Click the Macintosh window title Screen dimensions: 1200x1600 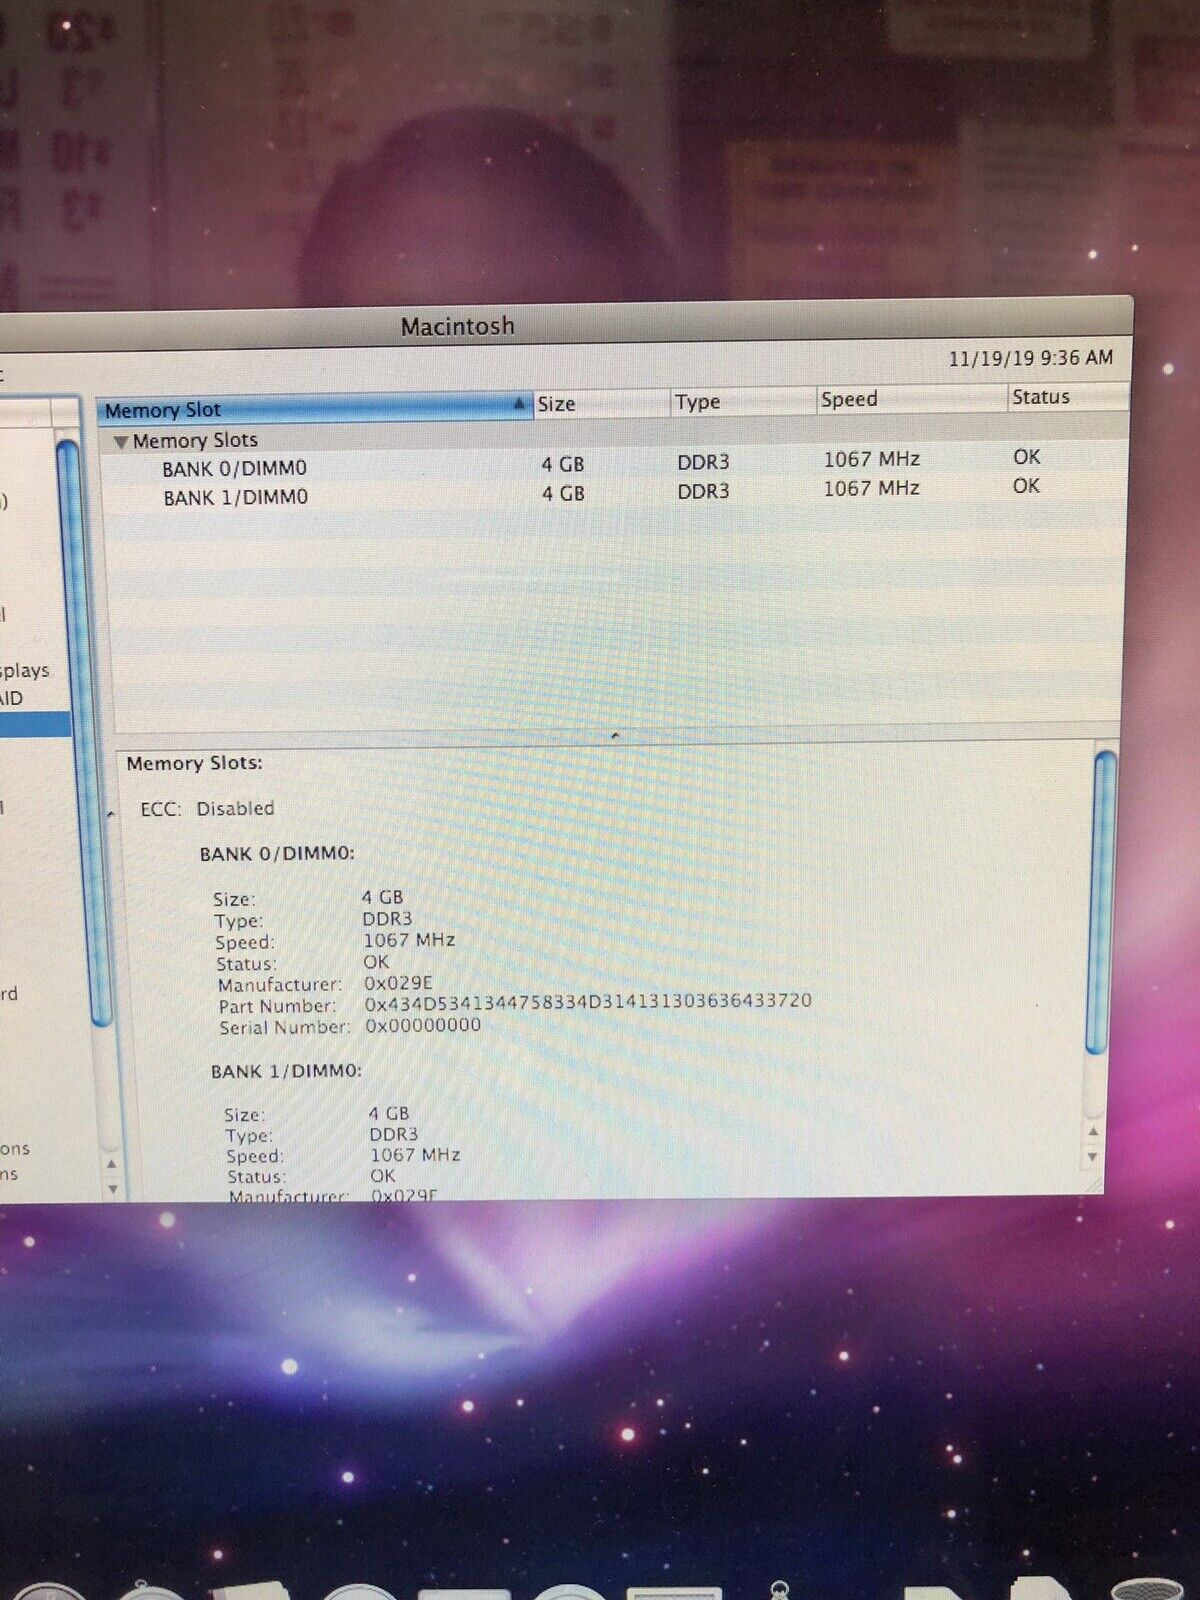[x=458, y=326]
